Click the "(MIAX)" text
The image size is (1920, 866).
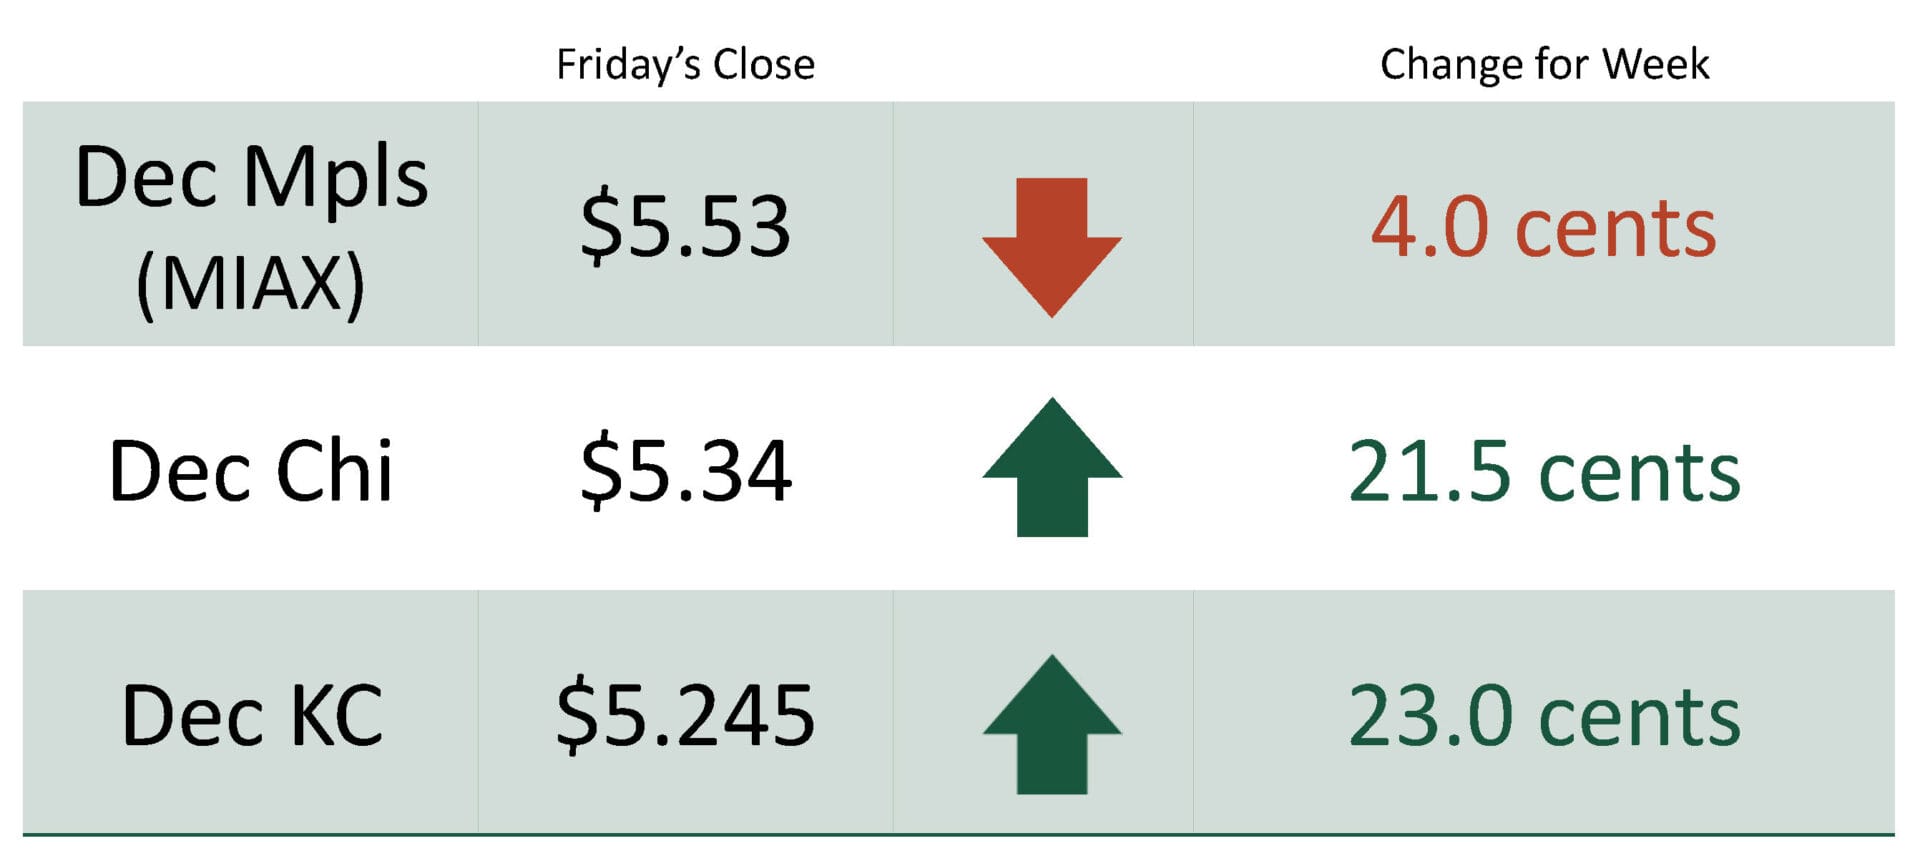(x=251, y=285)
